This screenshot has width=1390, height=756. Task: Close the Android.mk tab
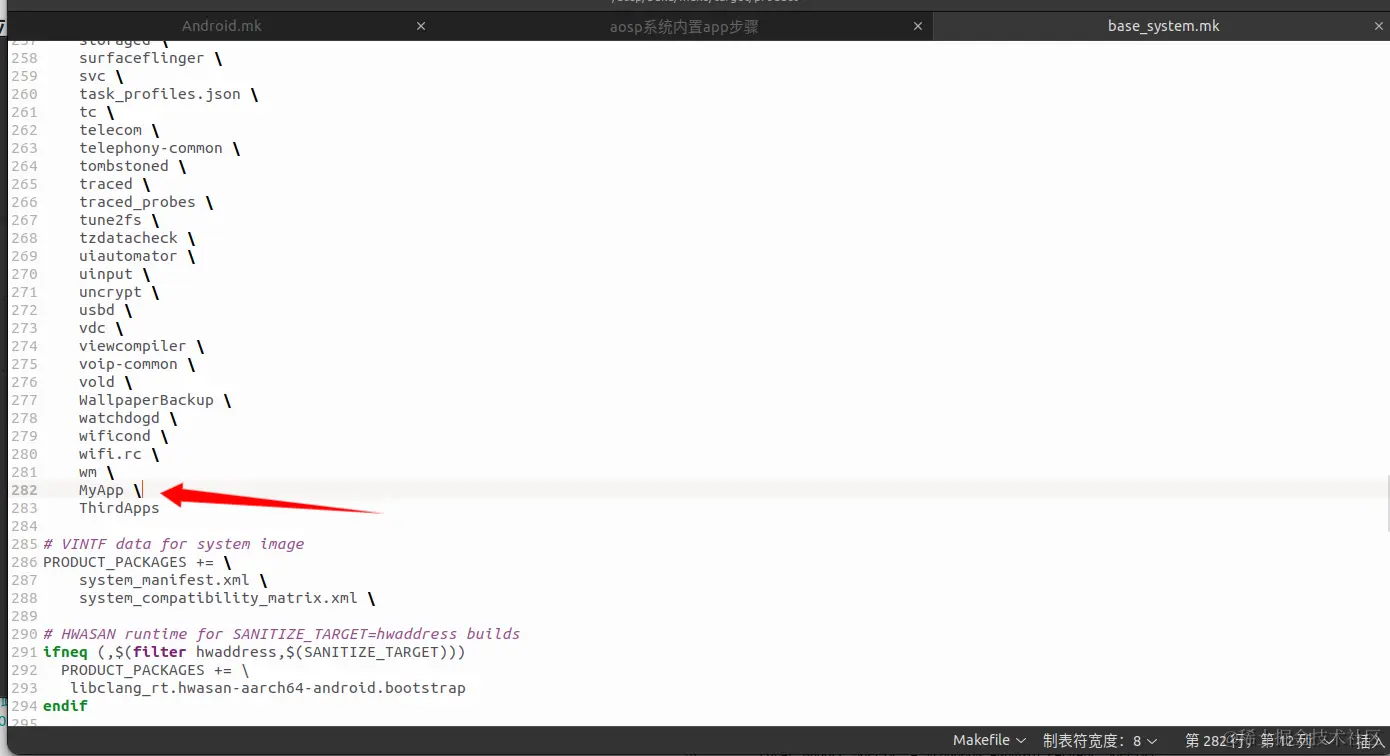coord(420,26)
